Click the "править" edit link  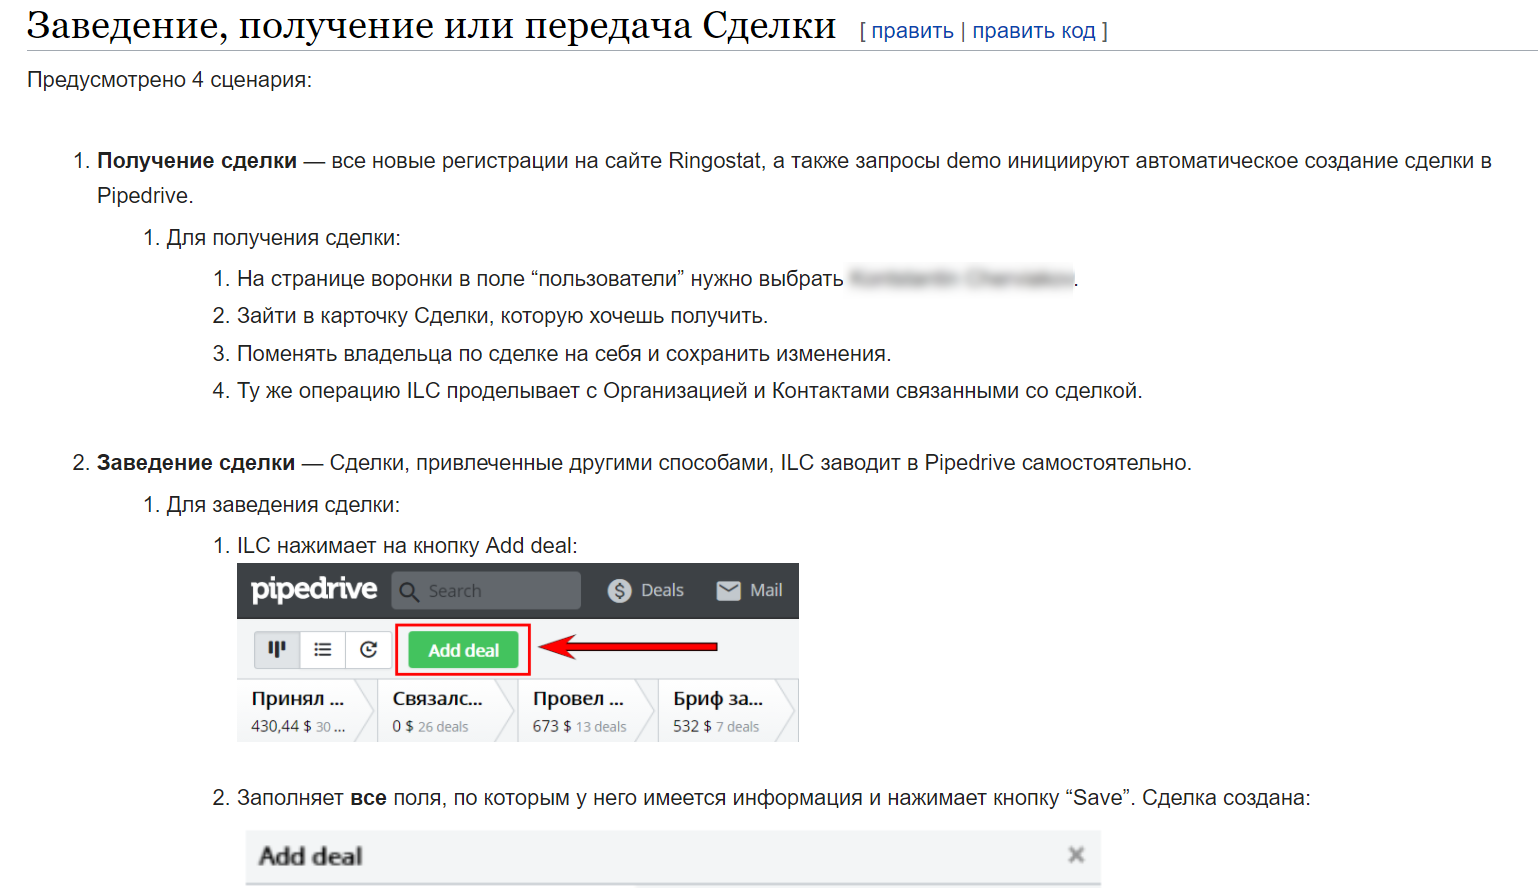pos(912,31)
